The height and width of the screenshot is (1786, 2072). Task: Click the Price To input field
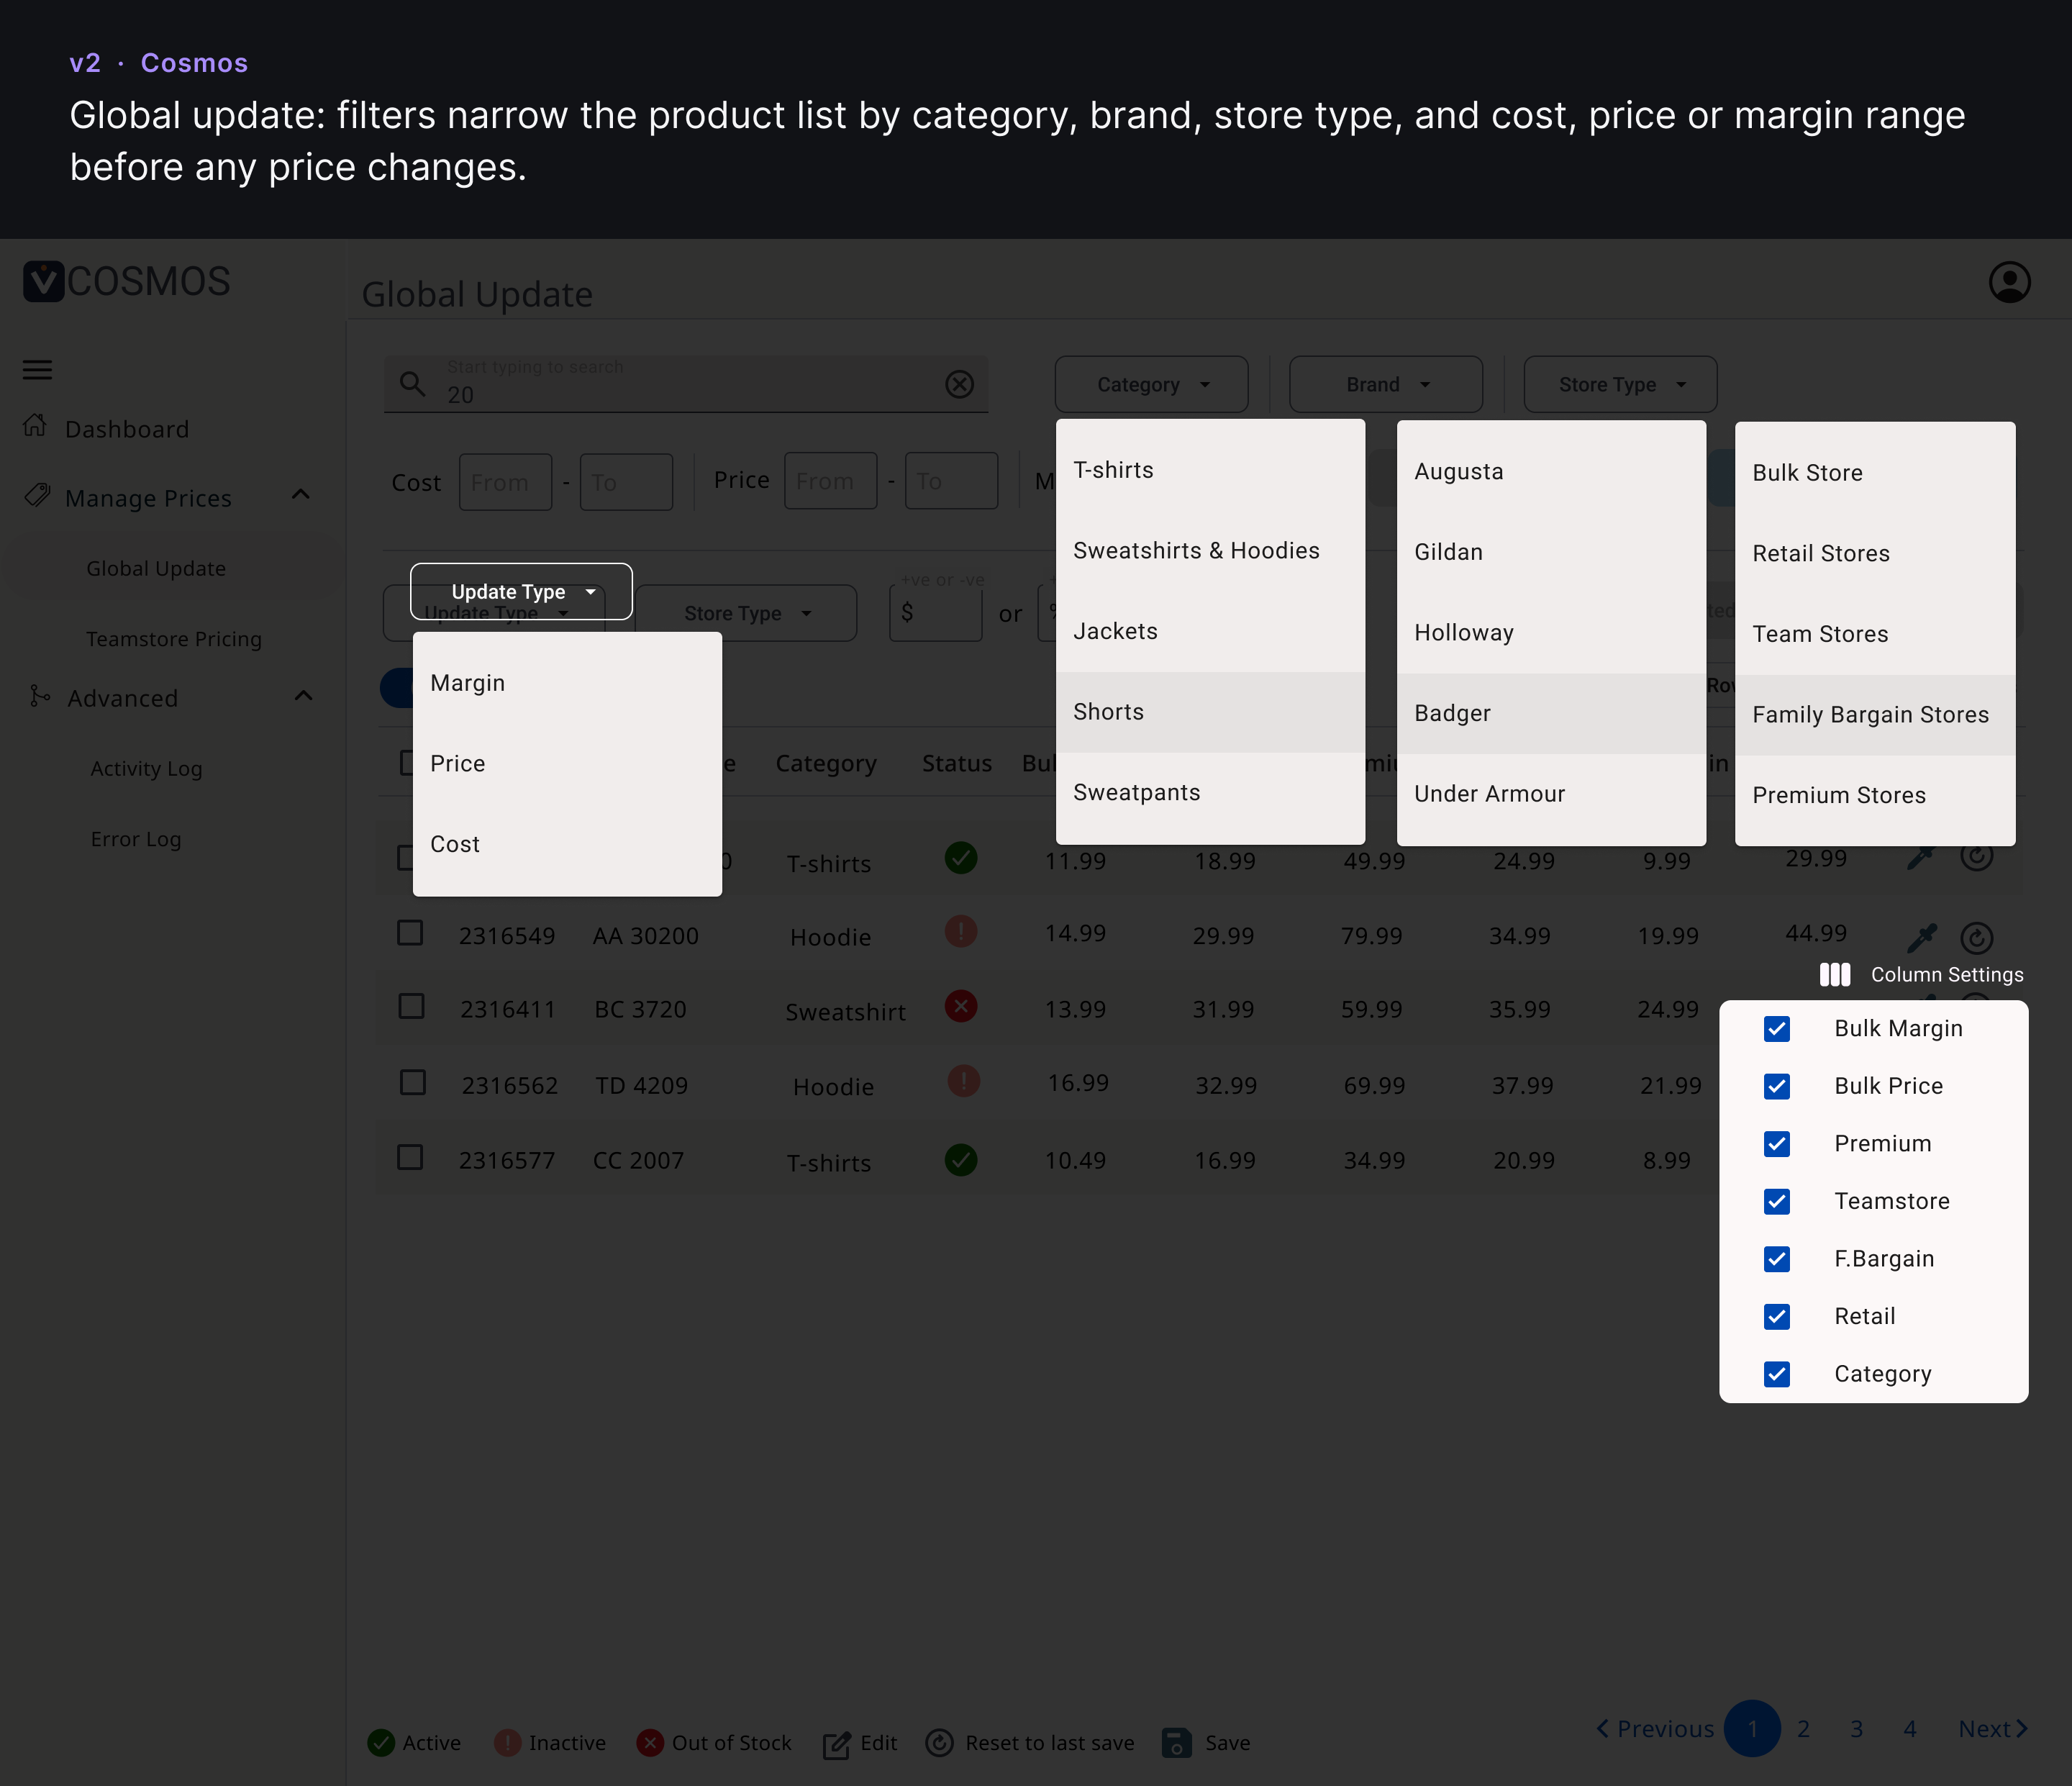pyautogui.click(x=951, y=481)
